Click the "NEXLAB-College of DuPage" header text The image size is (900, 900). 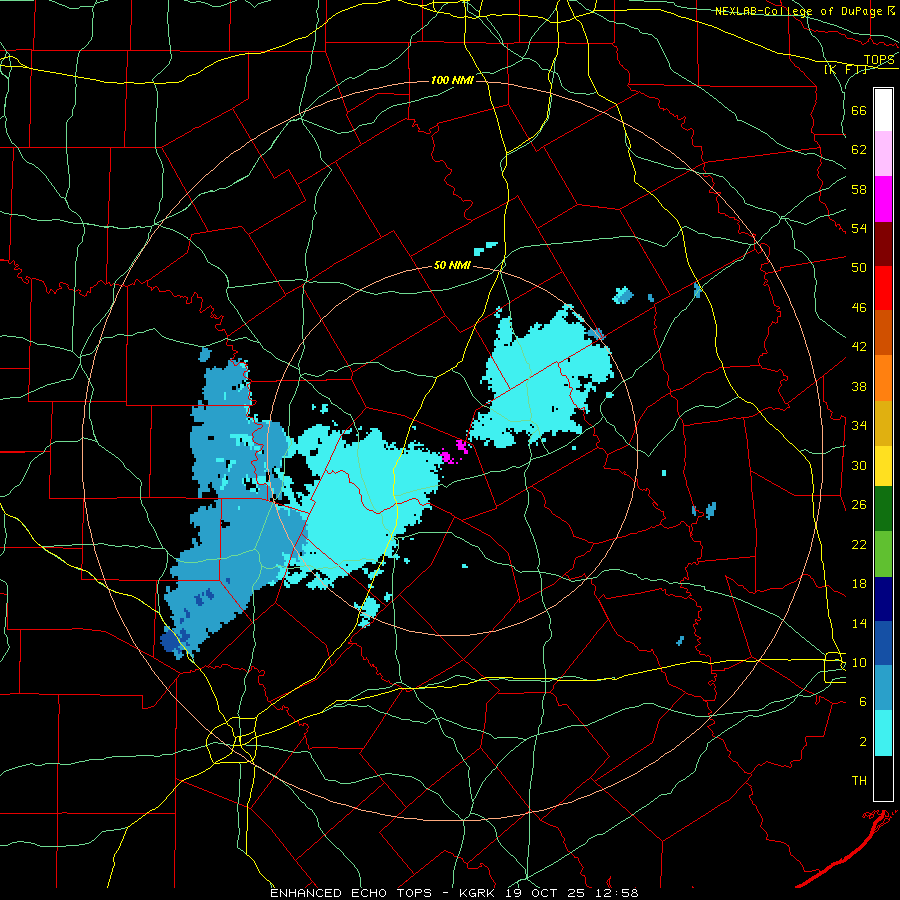(x=799, y=11)
